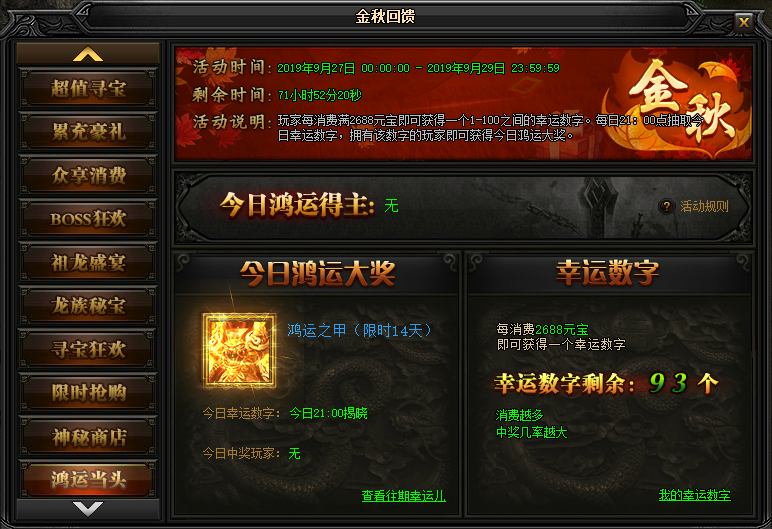Viewport: 772px width, 529px height.
Task: Click the down arrow below the activity list
Action: (x=88, y=509)
